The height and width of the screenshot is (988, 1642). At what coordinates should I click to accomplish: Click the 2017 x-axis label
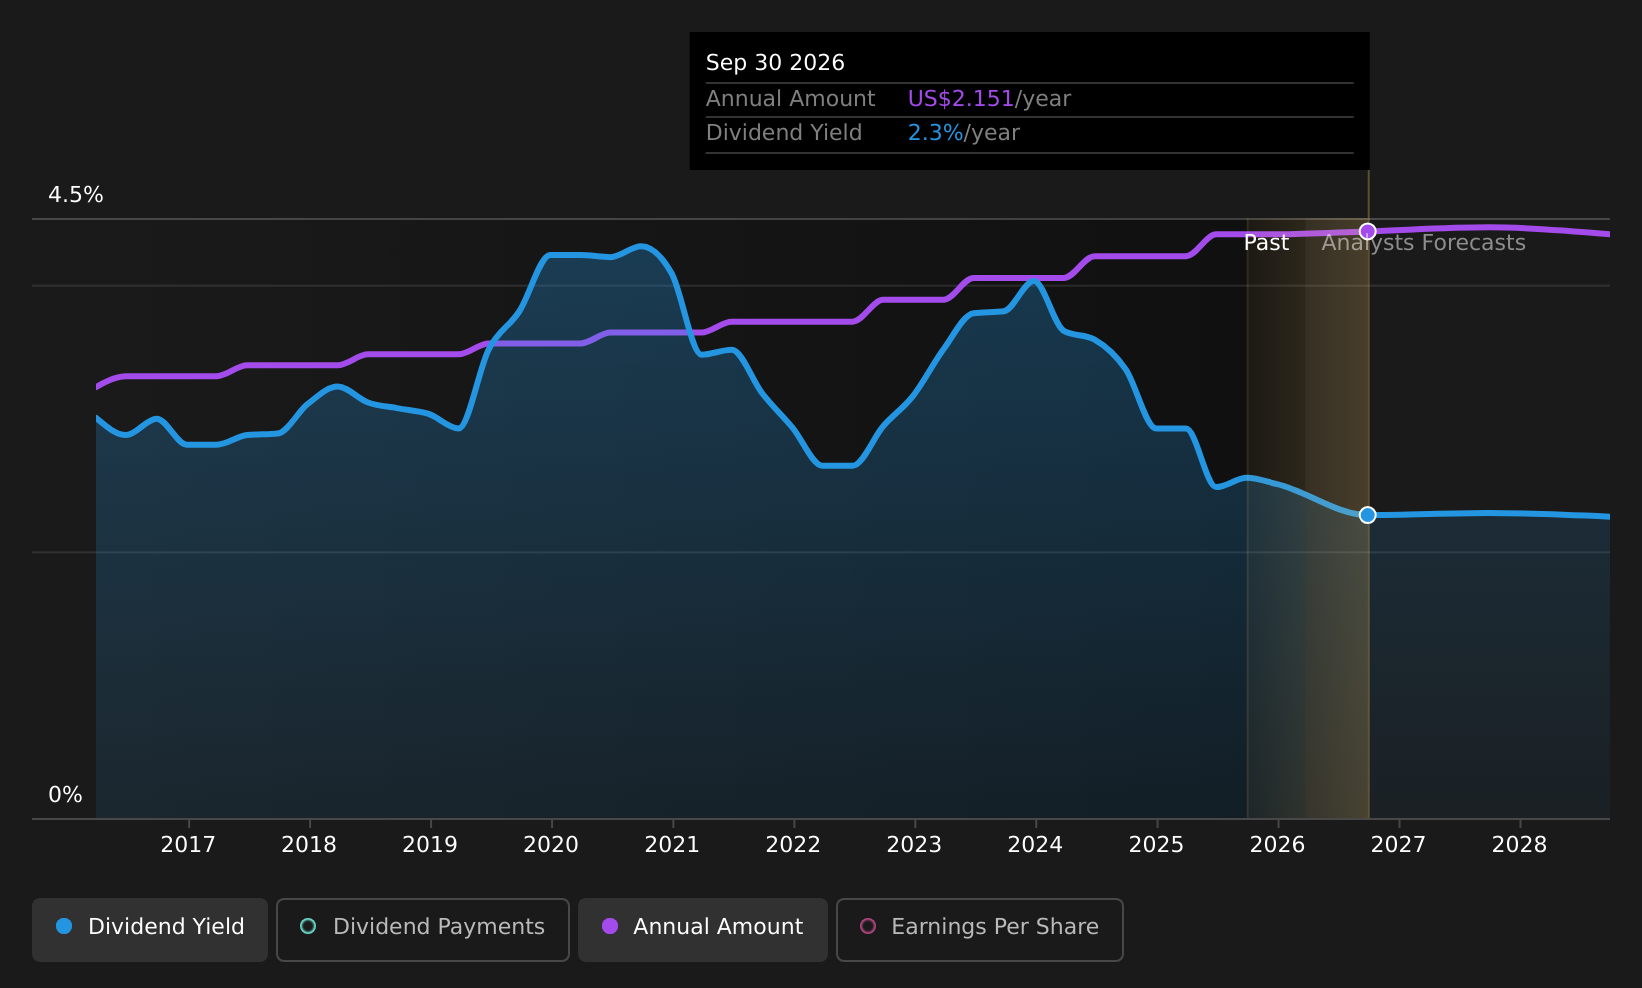188,845
